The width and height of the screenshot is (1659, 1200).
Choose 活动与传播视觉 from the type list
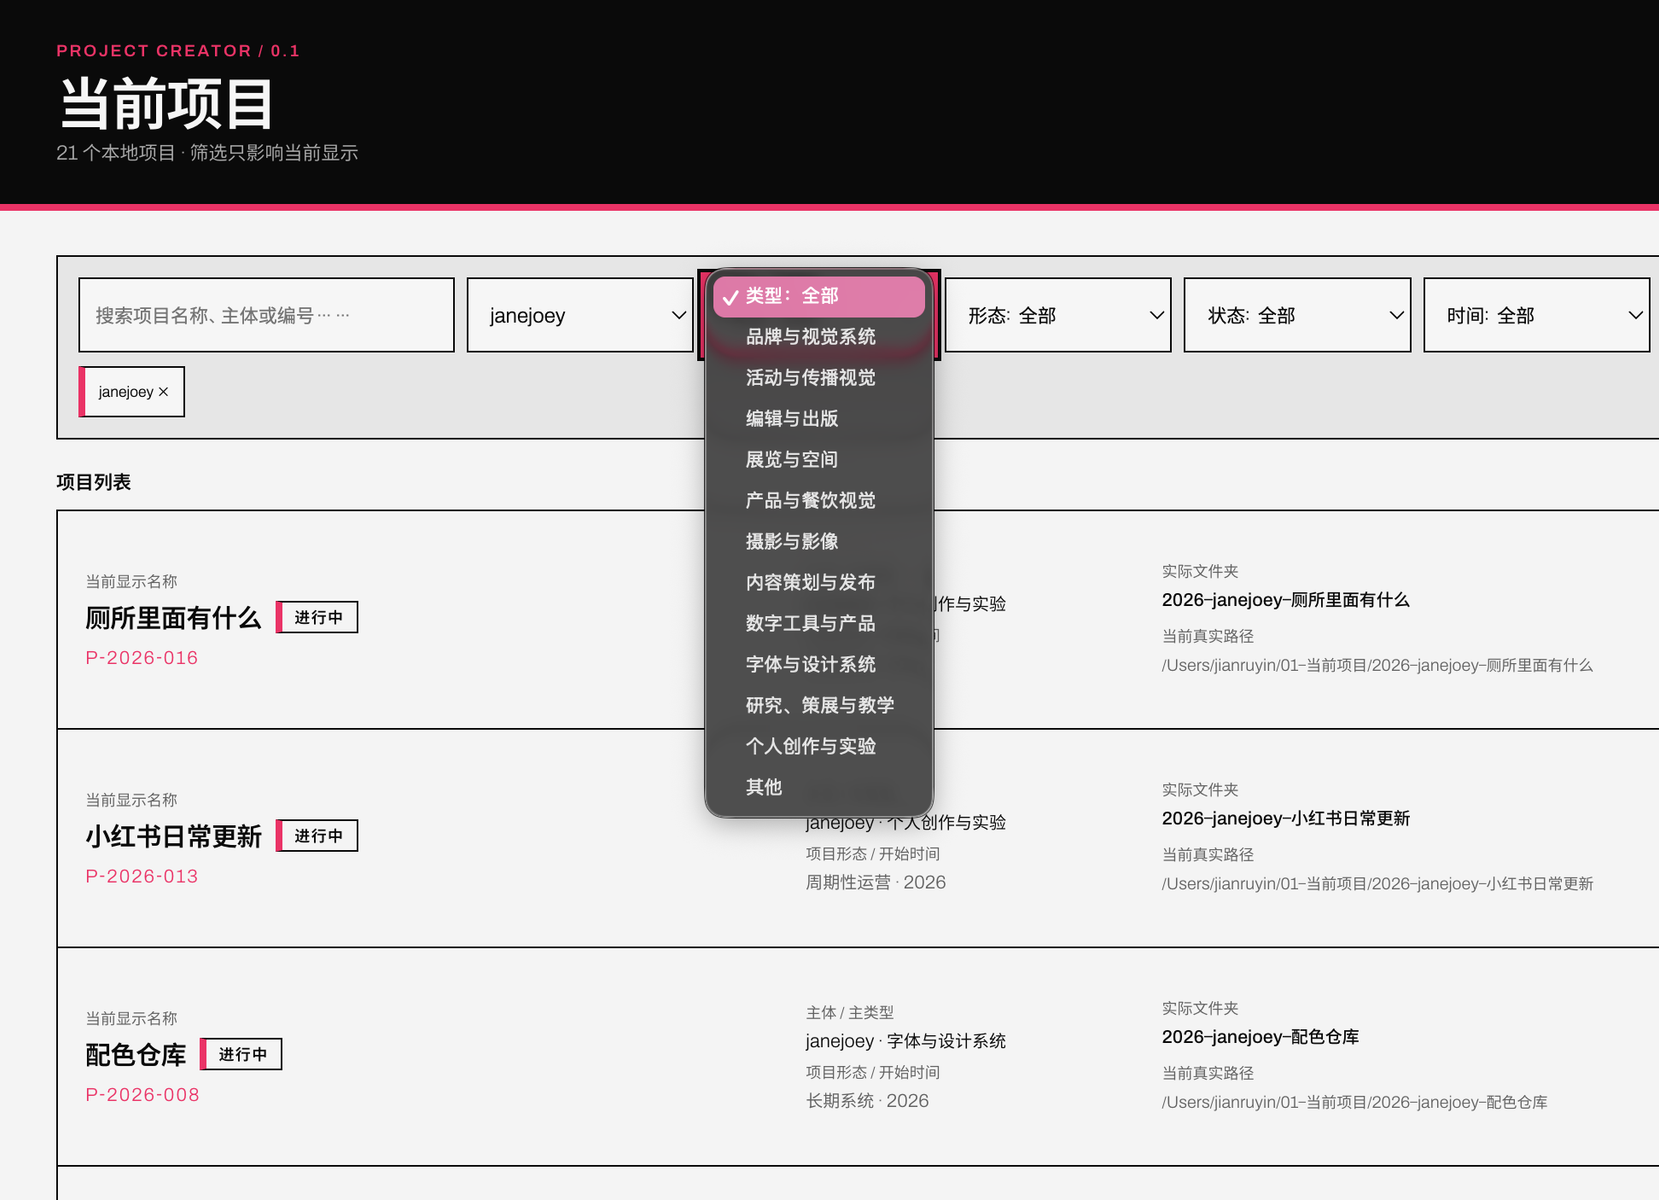818,378
